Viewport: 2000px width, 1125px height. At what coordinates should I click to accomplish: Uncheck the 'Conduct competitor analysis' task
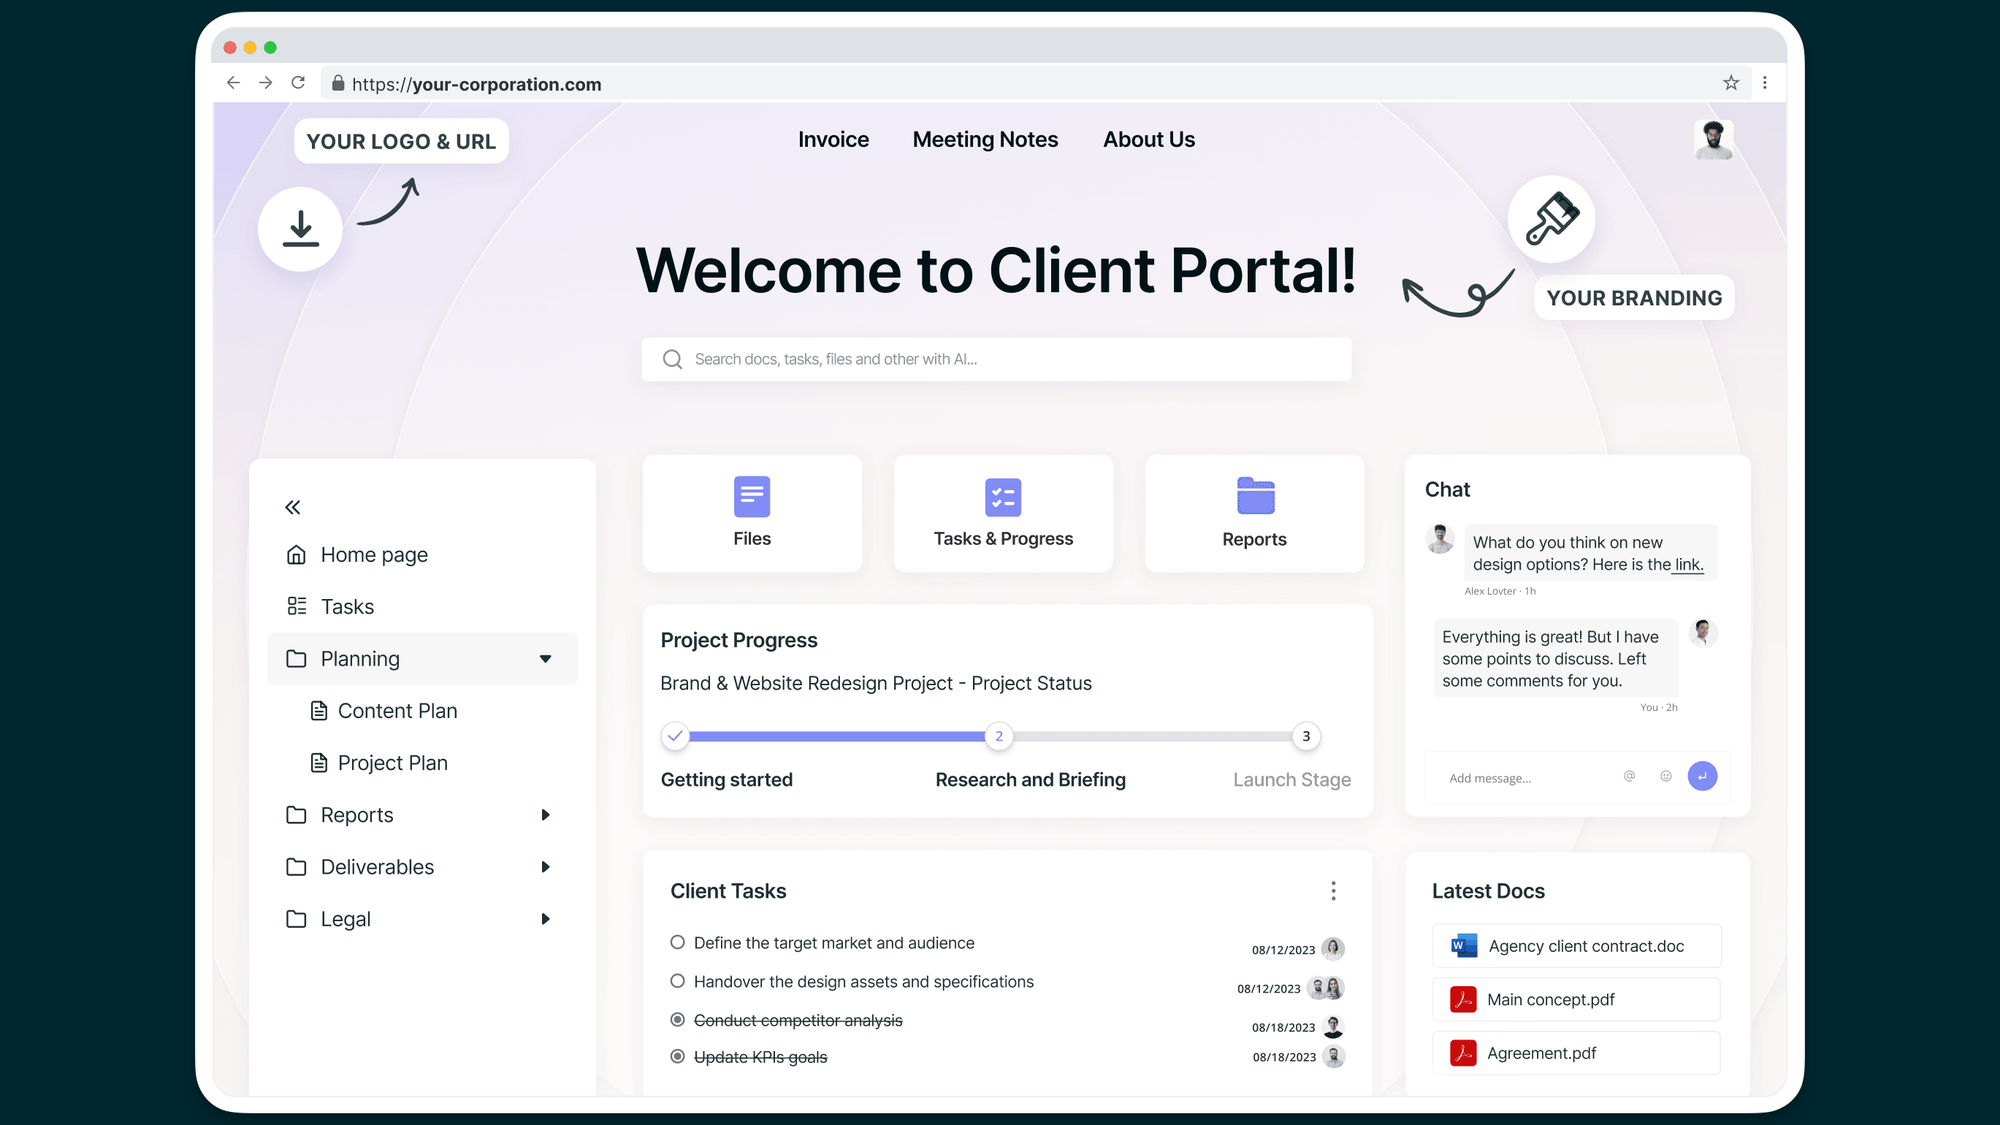coord(677,1020)
